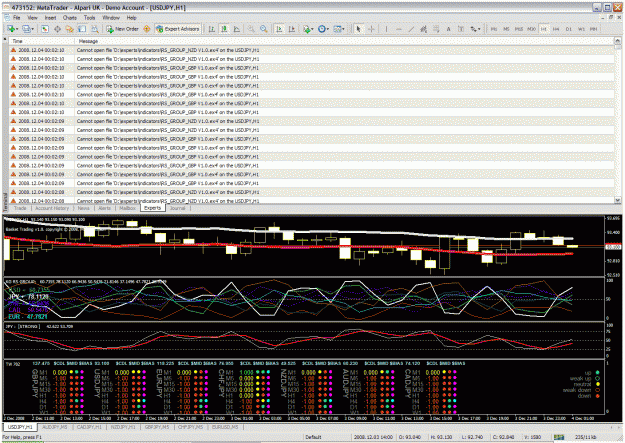
Task: Click the New Chart toolbar icon
Action: [11, 29]
